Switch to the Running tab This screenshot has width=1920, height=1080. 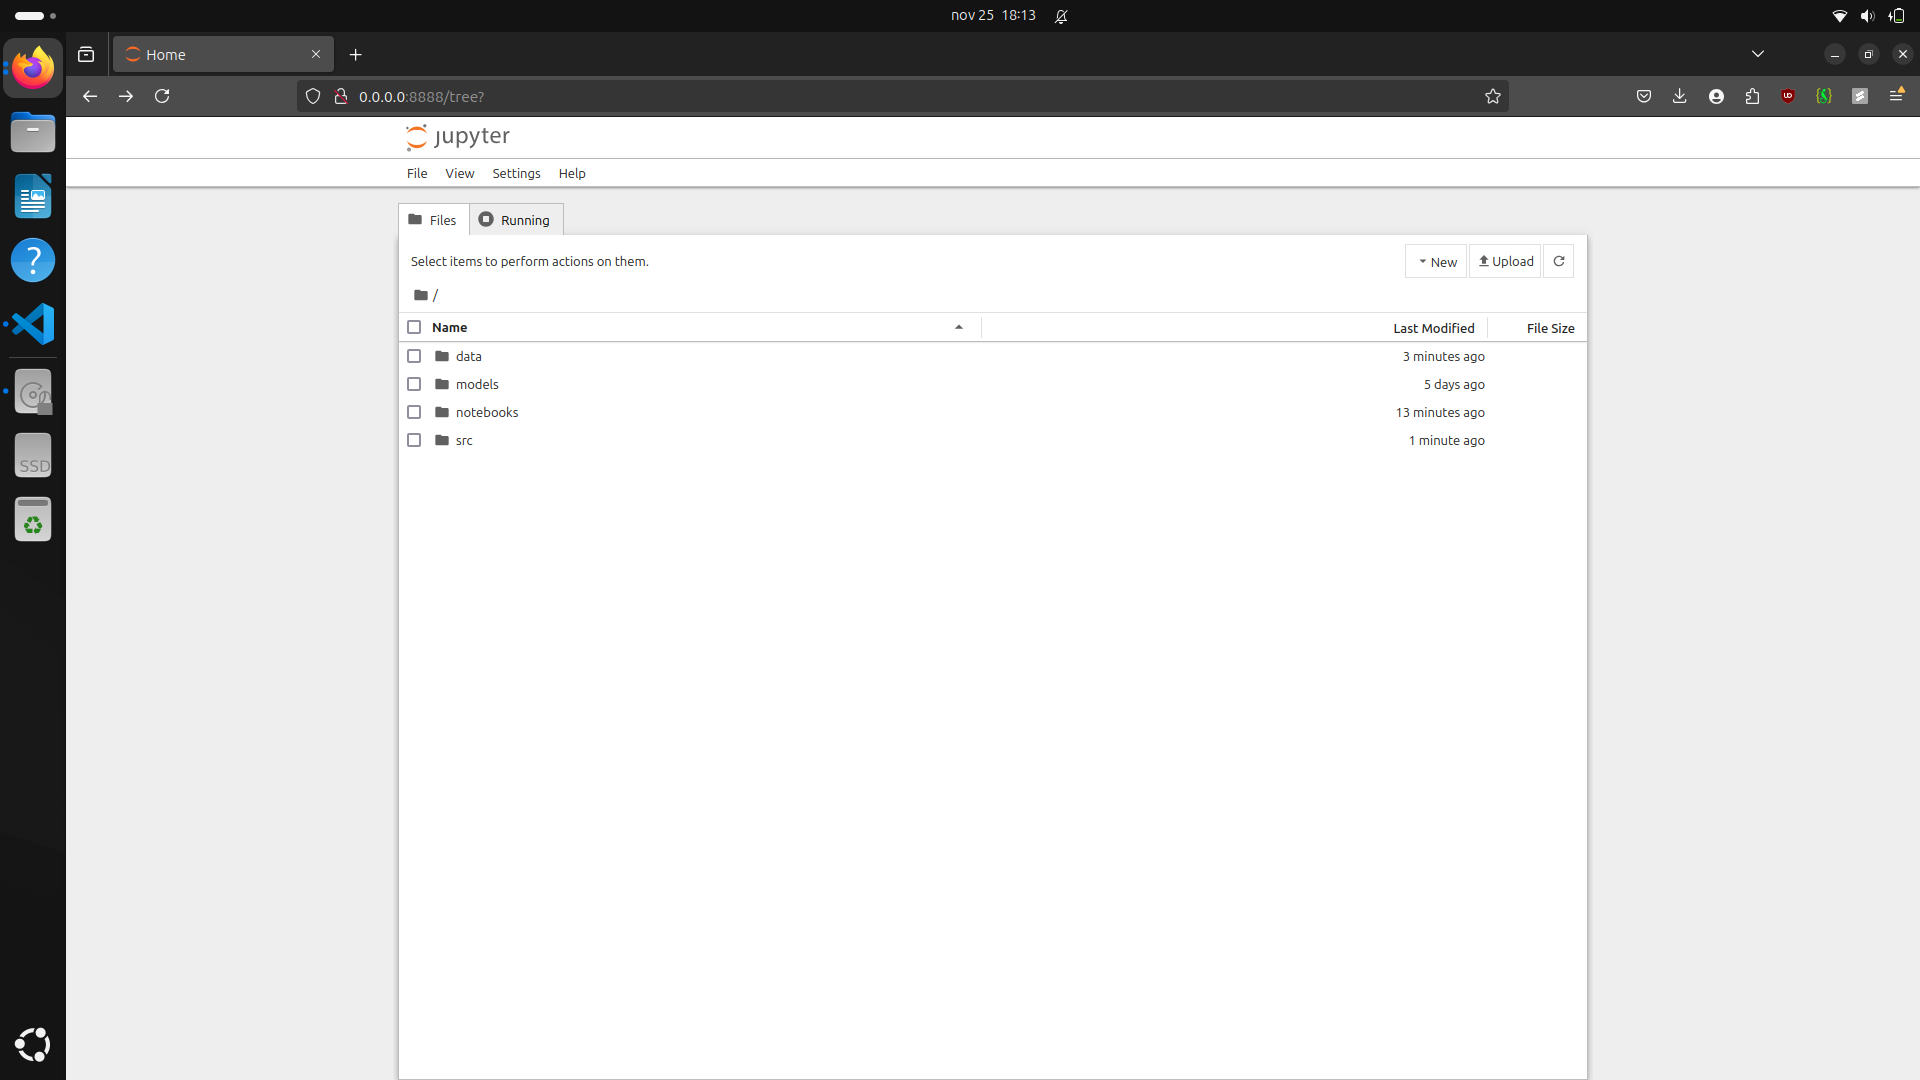pos(516,220)
